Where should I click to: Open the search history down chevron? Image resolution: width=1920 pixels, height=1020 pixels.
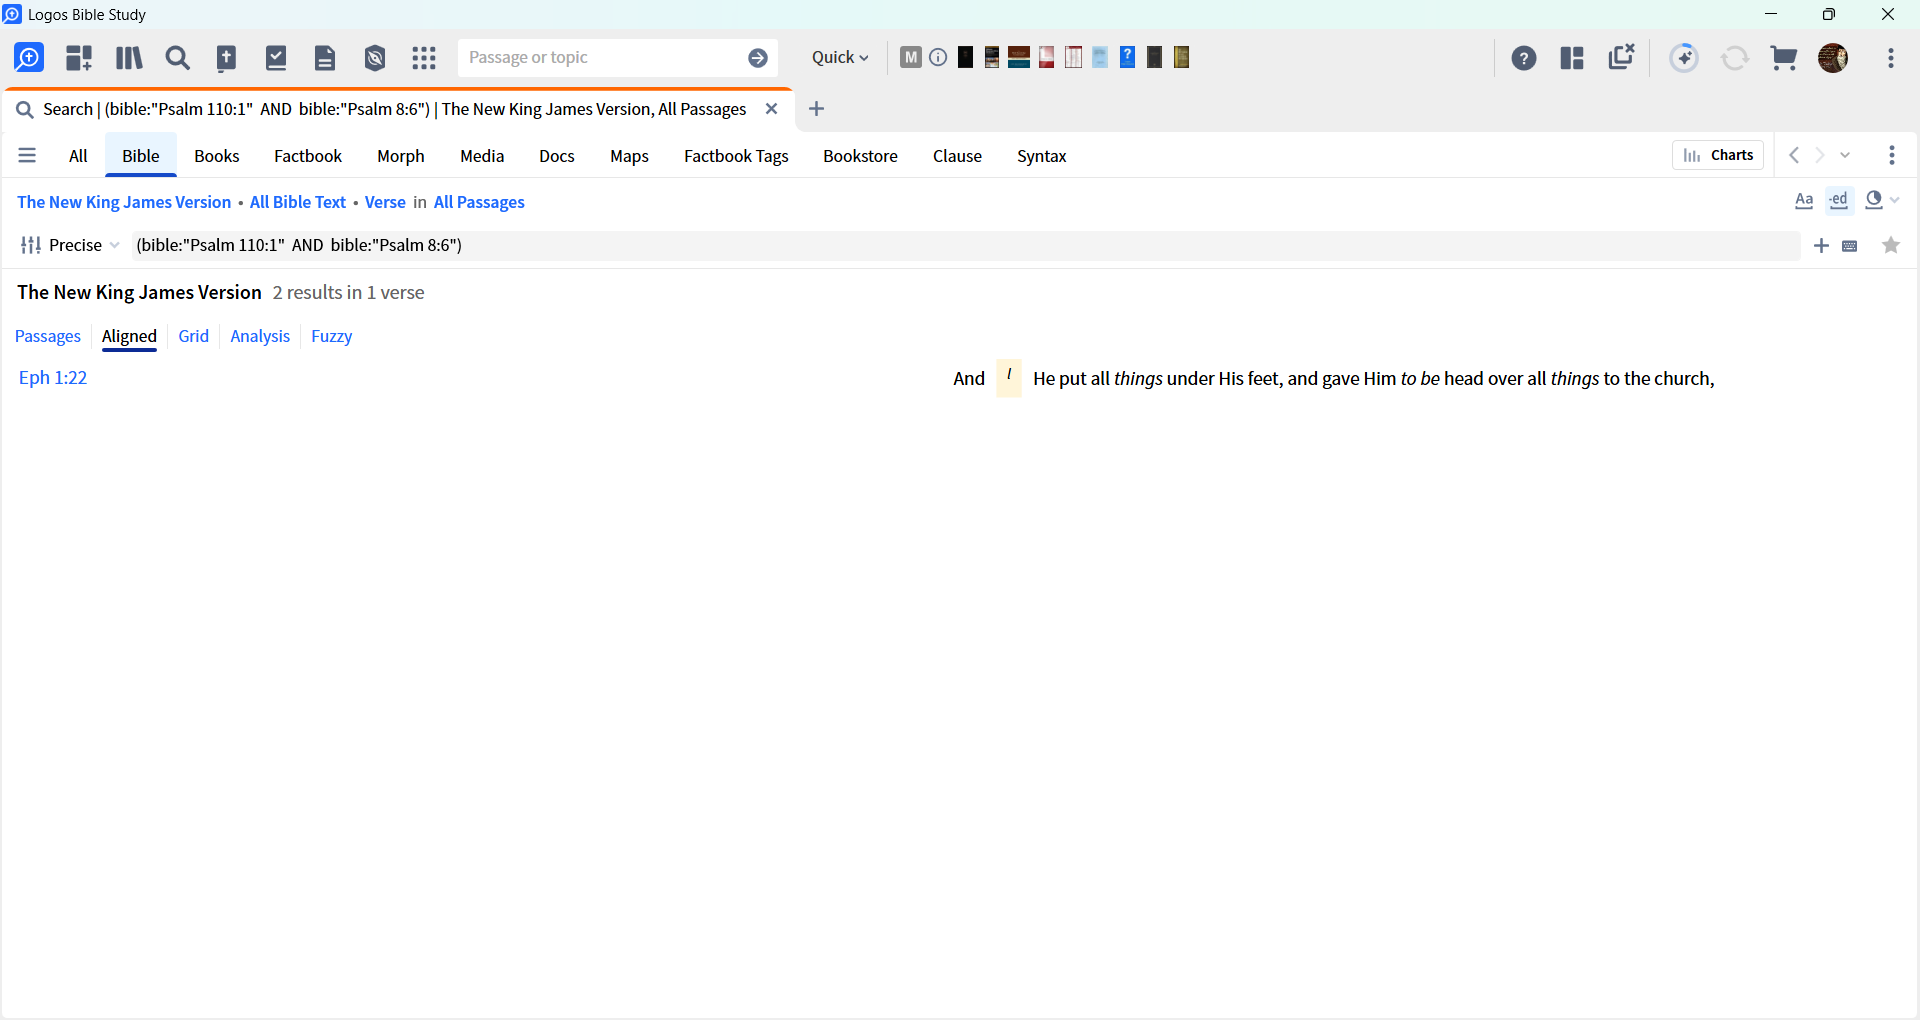point(1846,155)
